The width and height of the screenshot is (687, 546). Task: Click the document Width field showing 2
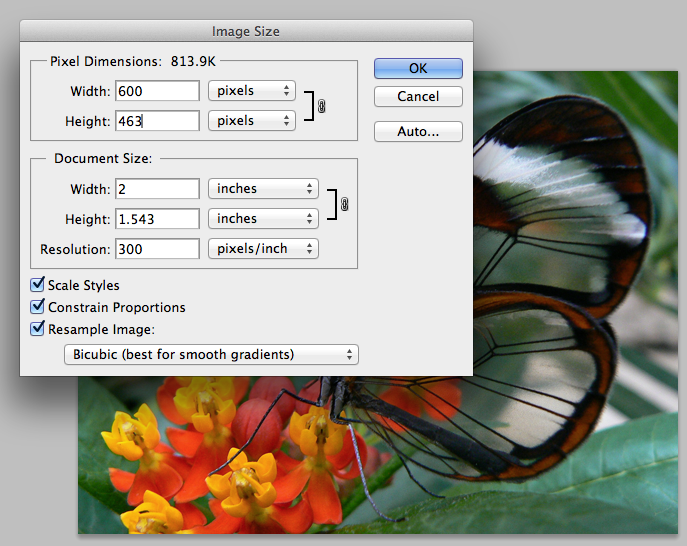point(157,189)
